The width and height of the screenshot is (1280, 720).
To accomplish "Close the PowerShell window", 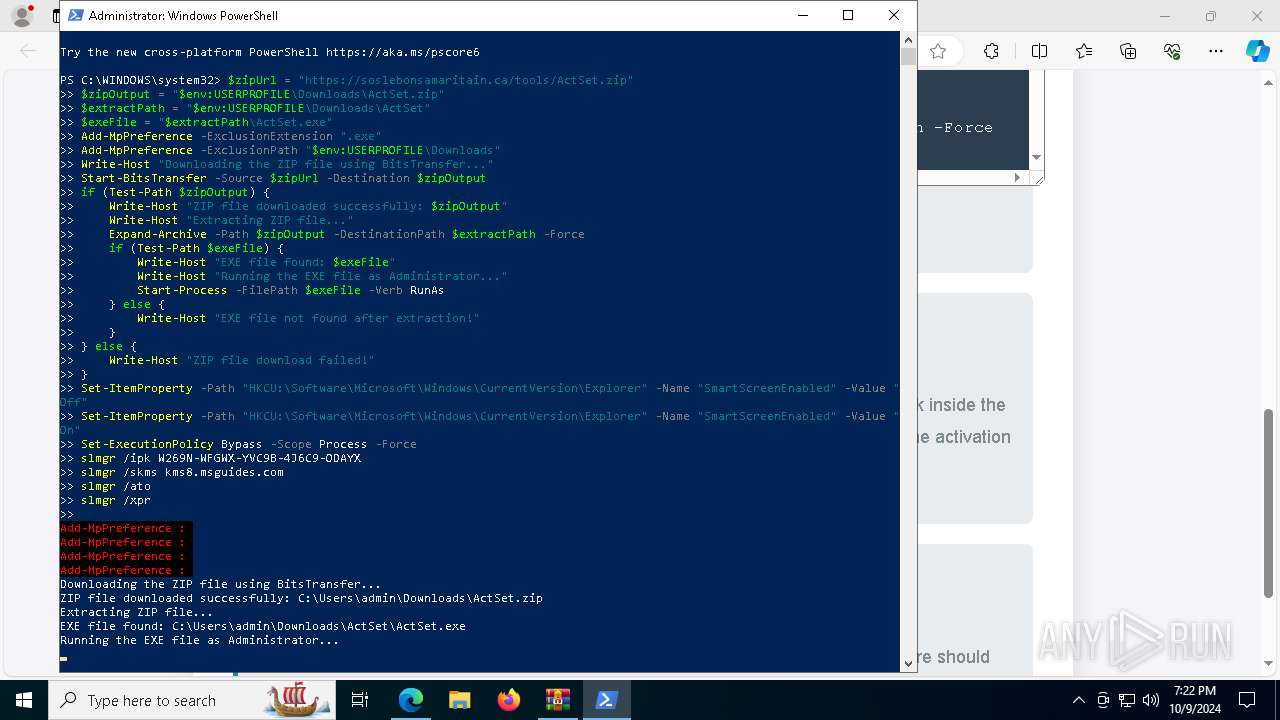I will (894, 15).
